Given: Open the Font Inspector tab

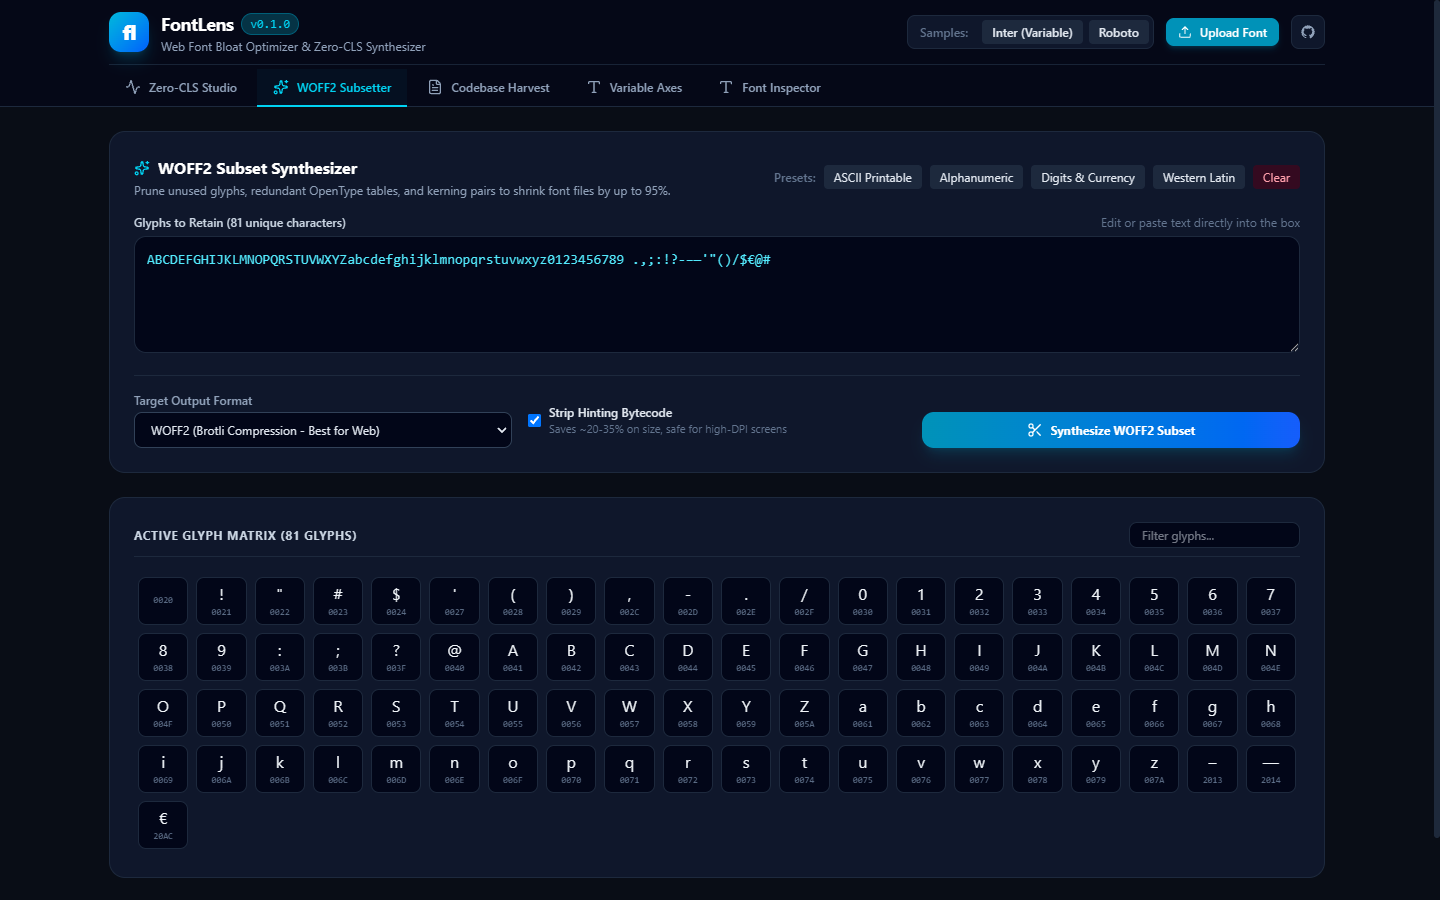Looking at the screenshot, I should tap(770, 88).
